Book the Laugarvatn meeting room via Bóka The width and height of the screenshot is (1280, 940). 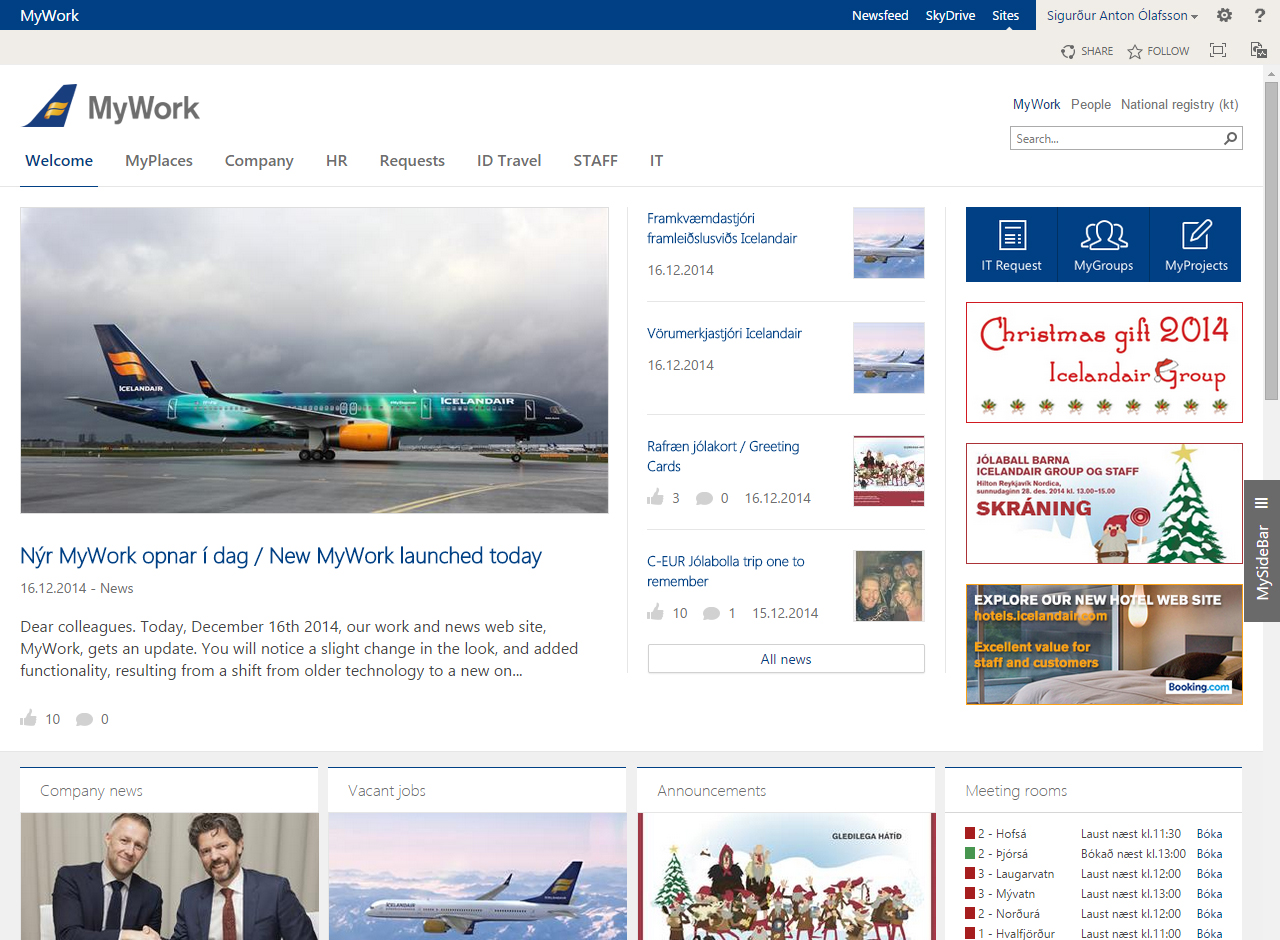1209,874
